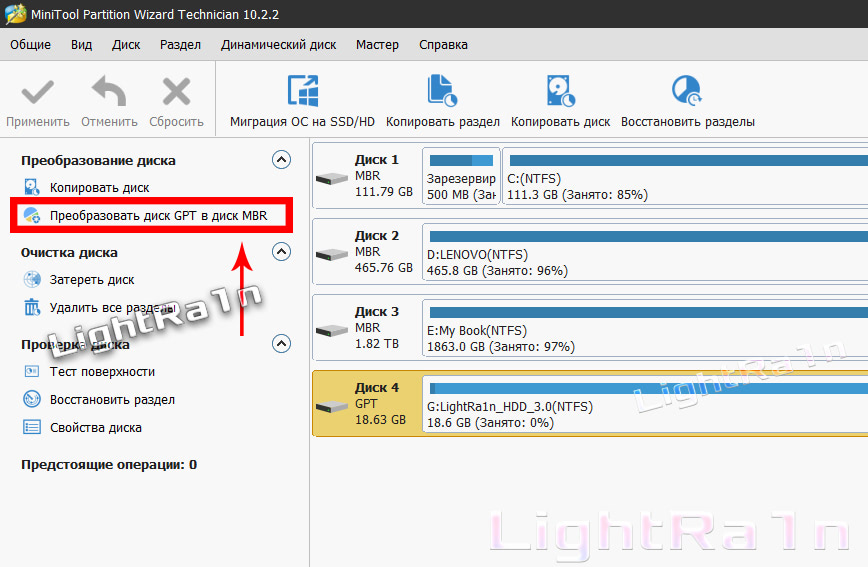Click Partition Recovery icon in sidebar
The image size is (868, 567).
click(x=32, y=399)
